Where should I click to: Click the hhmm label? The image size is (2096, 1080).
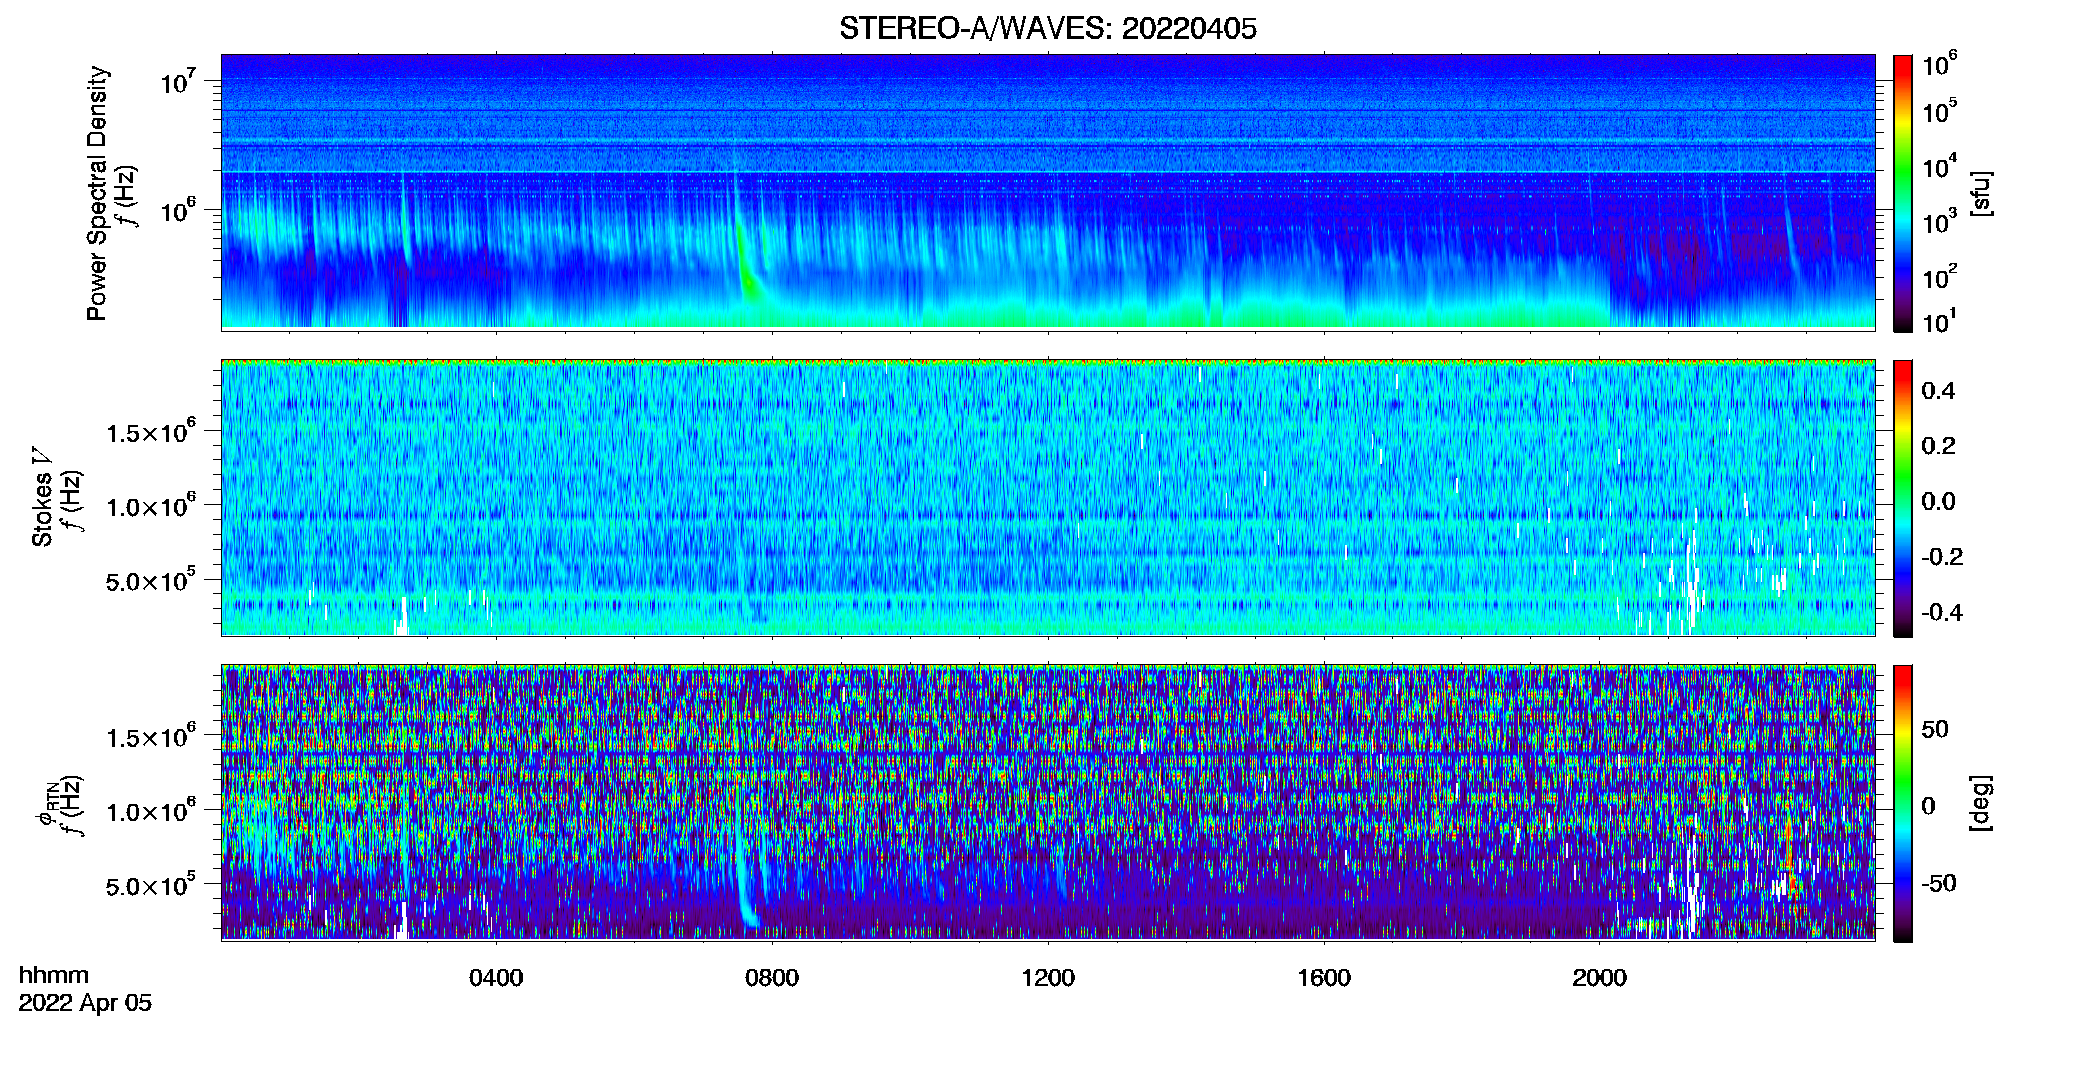click(x=54, y=976)
